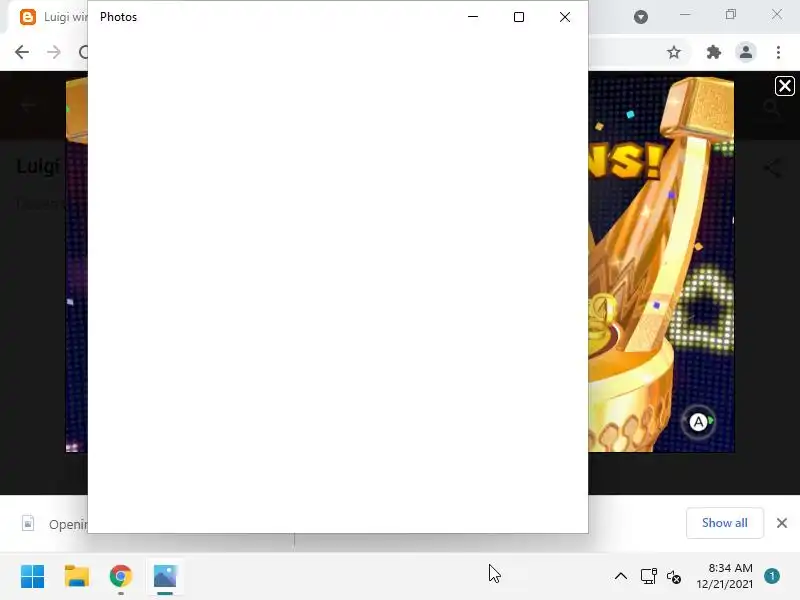Screen dimensions: 800x600
Task: Go forward in the Chrome browser
Action: [x=54, y=52]
